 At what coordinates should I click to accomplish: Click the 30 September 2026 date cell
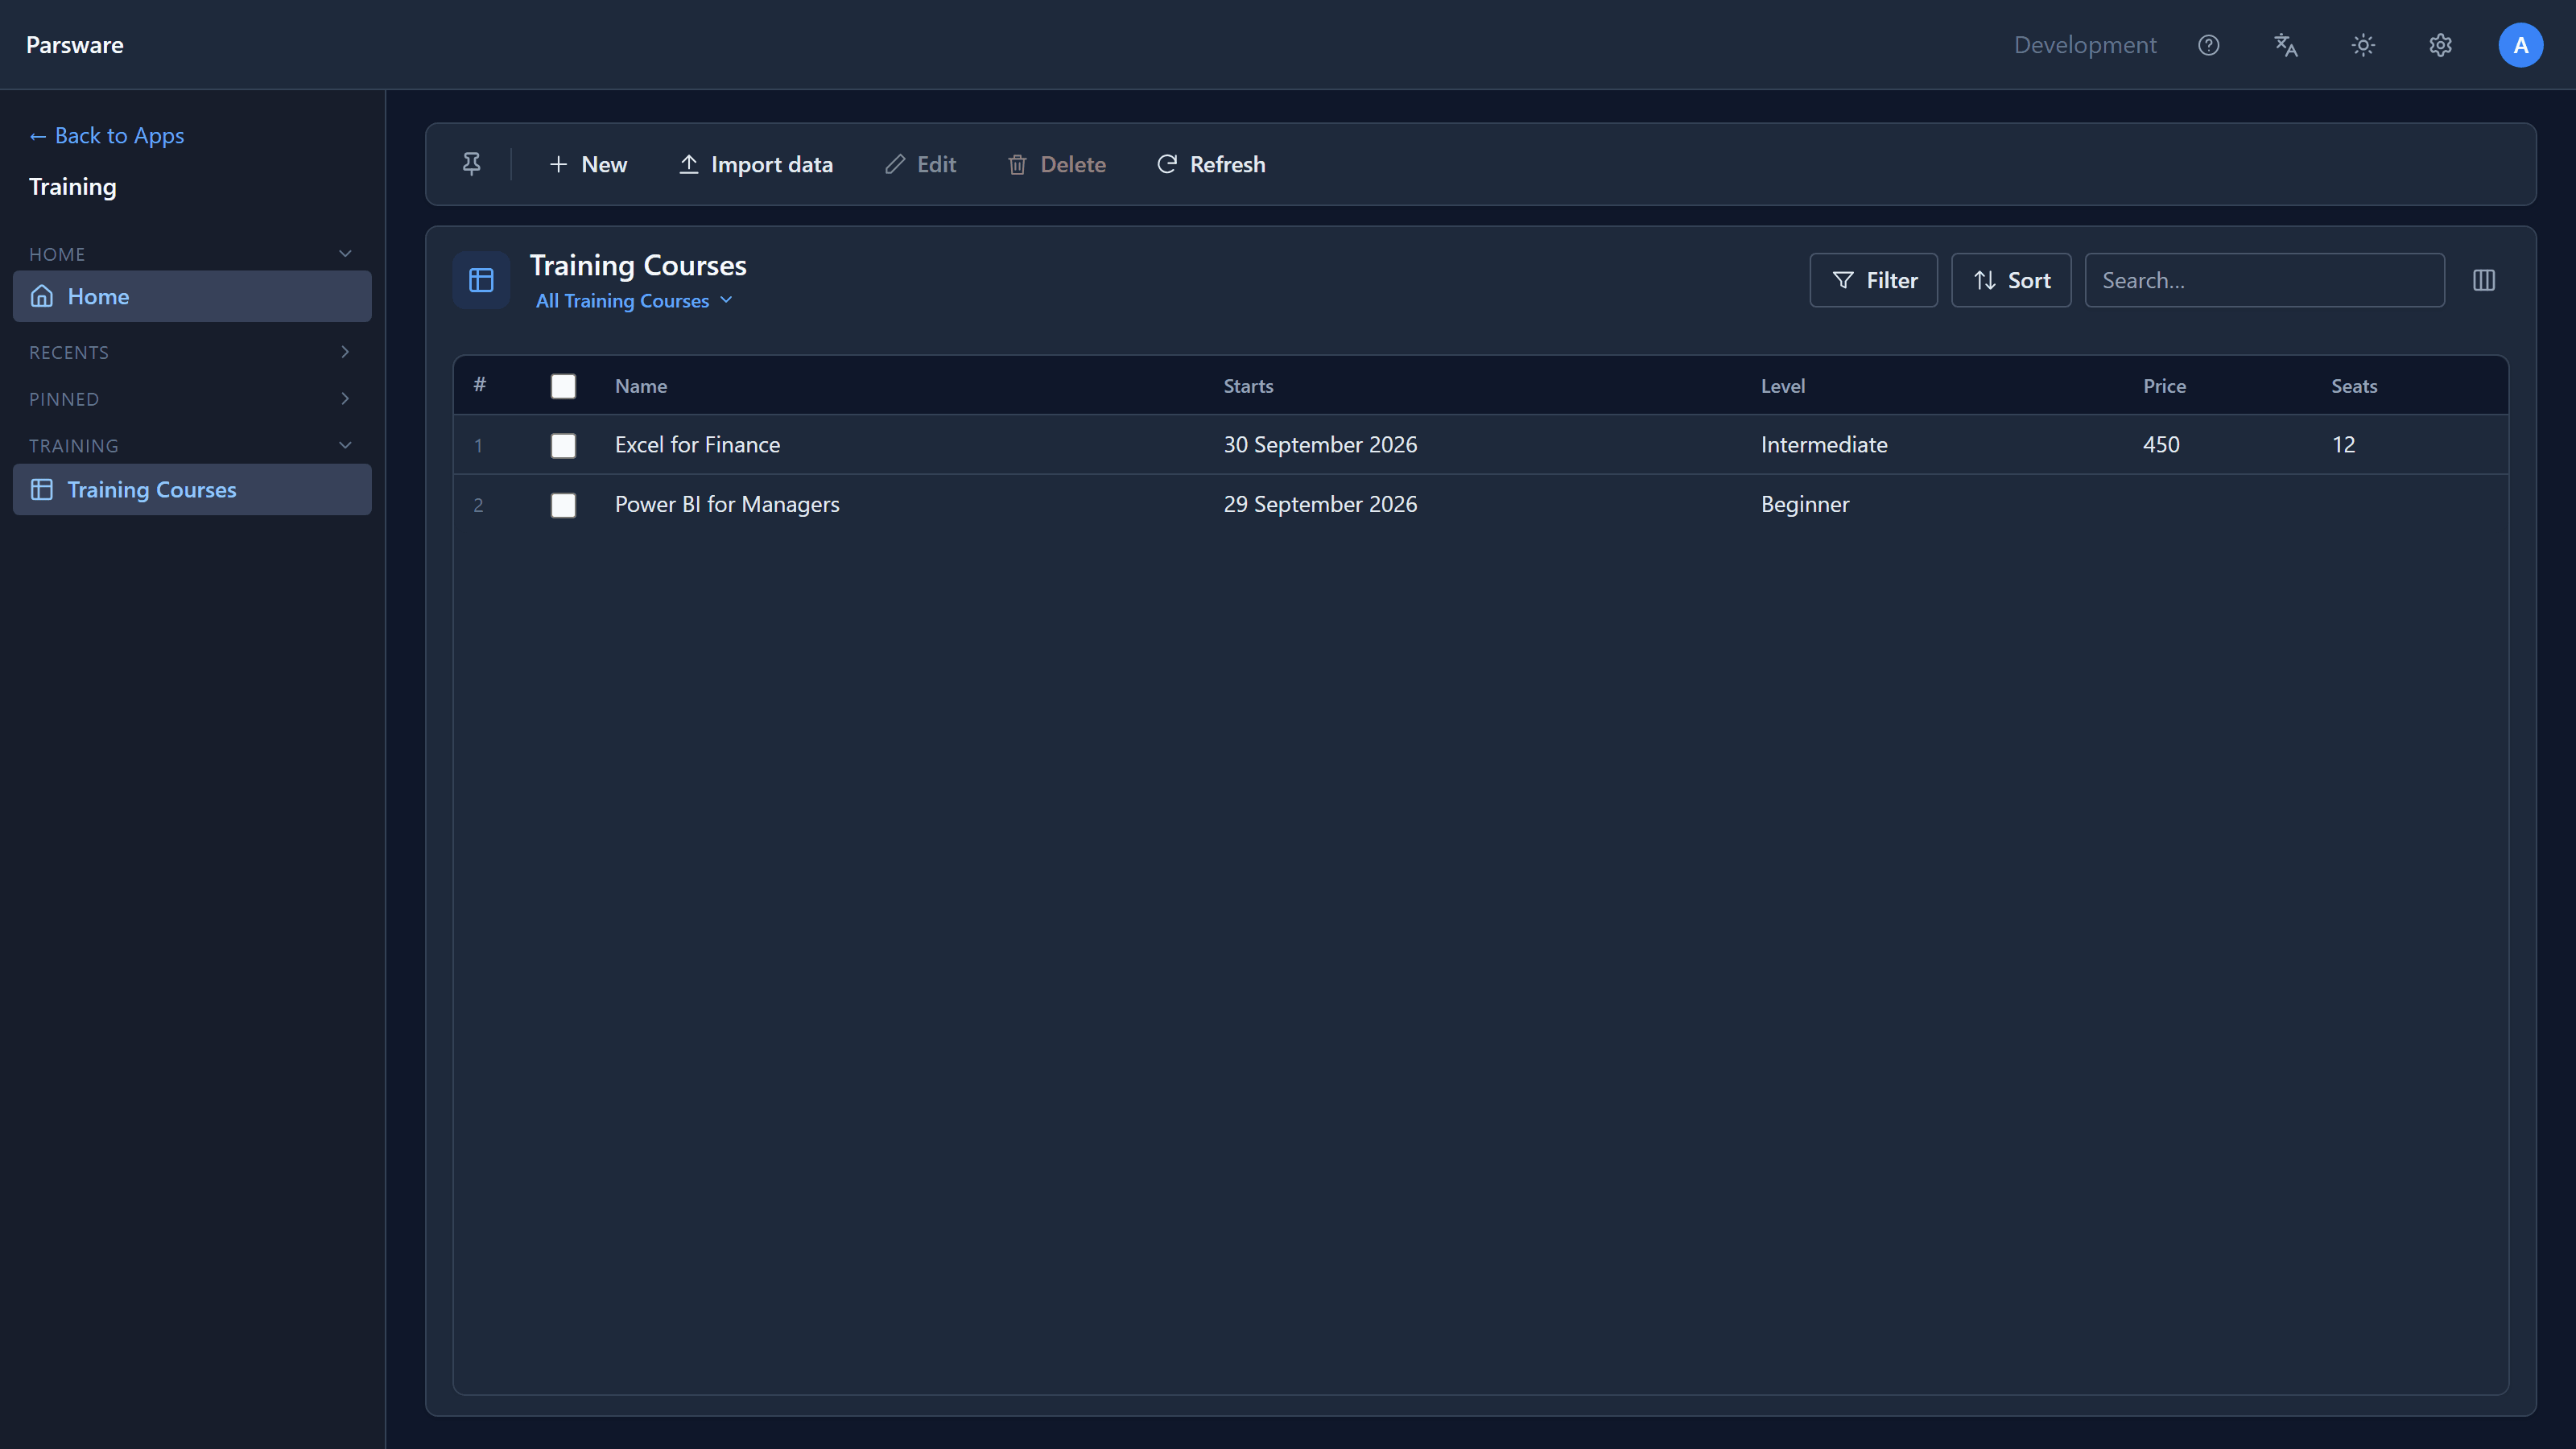1320,445
